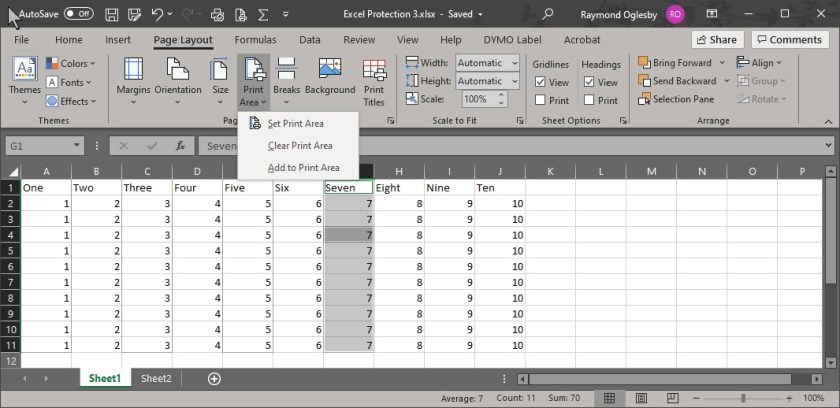Click the Insert Function fx icon
The image size is (840, 408).
pyautogui.click(x=181, y=146)
